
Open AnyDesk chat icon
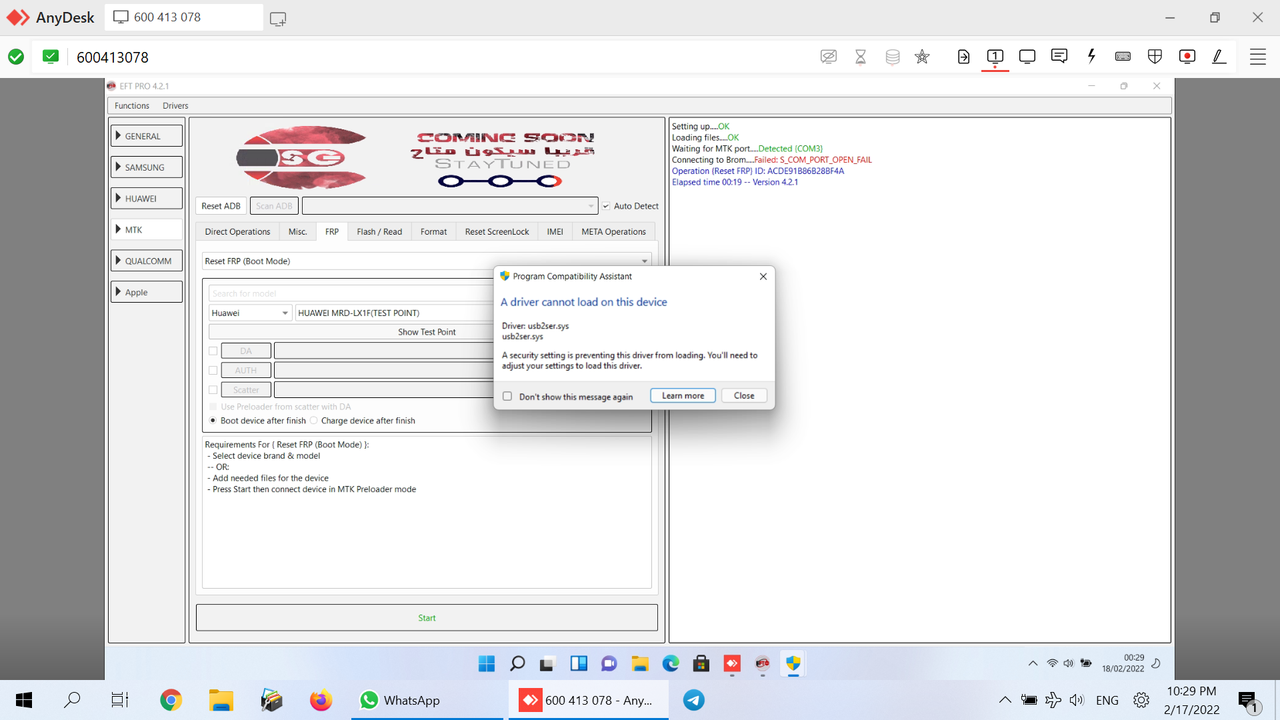click(1059, 57)
